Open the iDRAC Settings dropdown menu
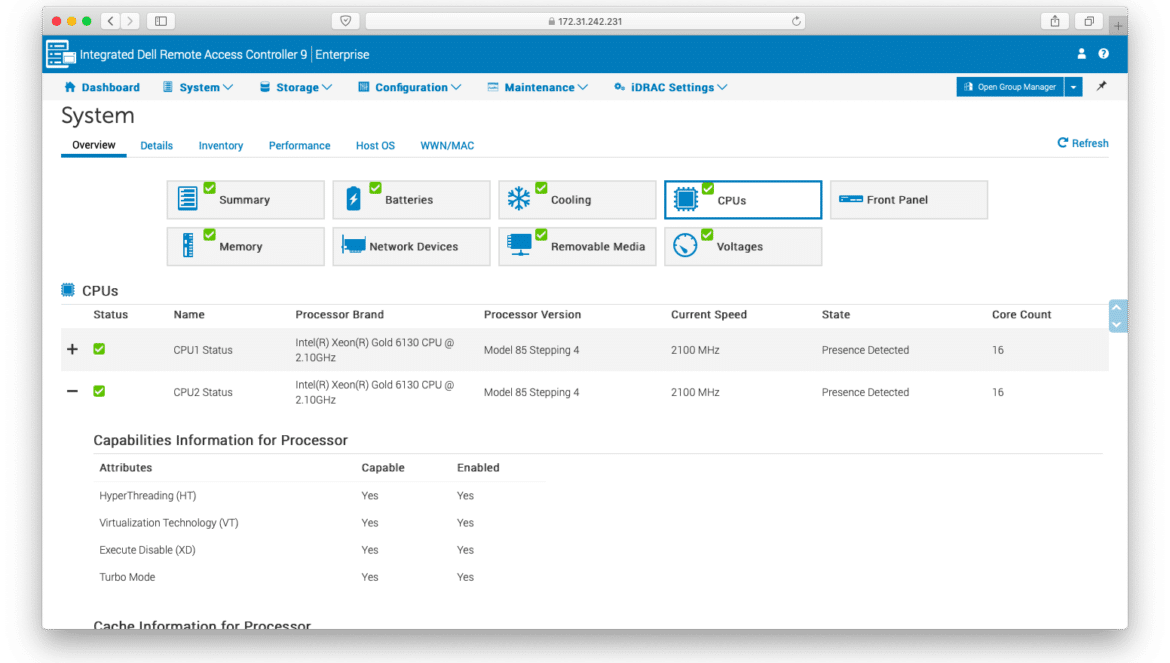Screen dimensions: 1170x663 coord(670,87)
